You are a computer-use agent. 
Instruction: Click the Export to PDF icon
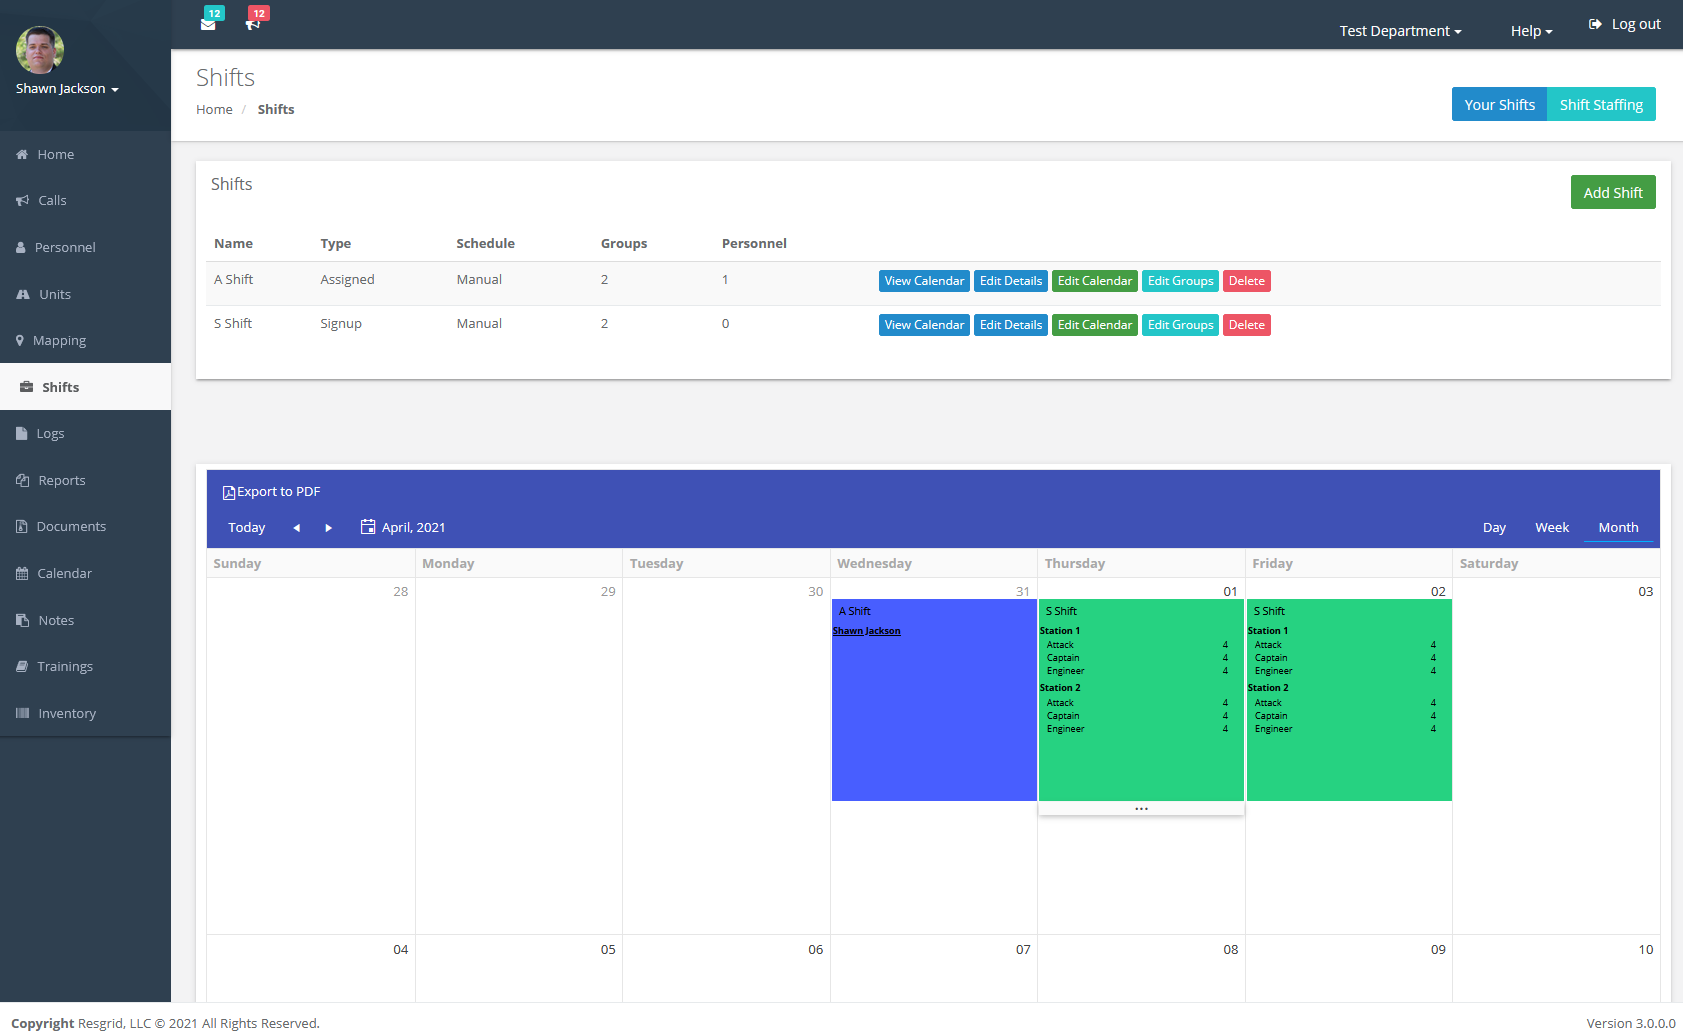tap(230, 491)
